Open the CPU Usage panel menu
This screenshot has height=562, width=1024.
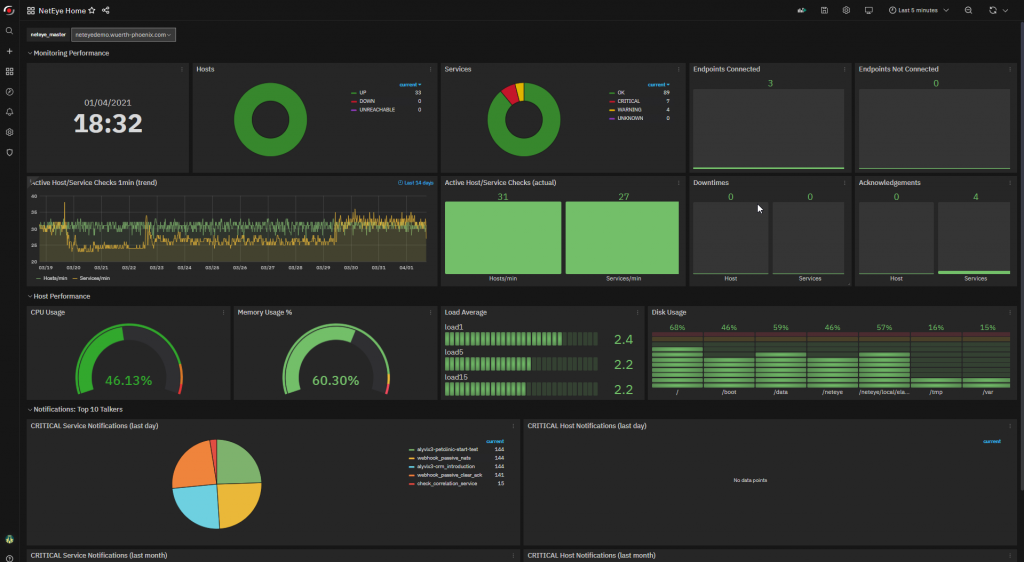223,313
